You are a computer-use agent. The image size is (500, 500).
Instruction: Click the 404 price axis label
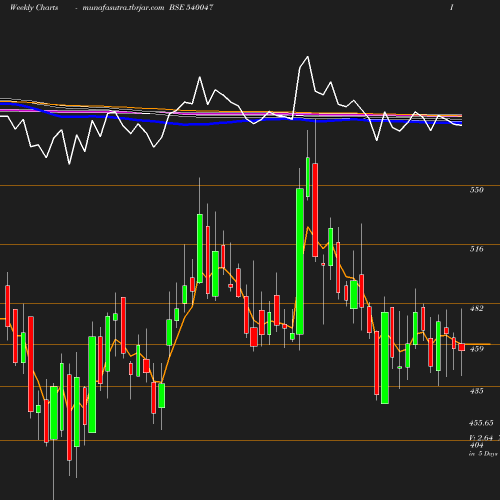(476, 445)
